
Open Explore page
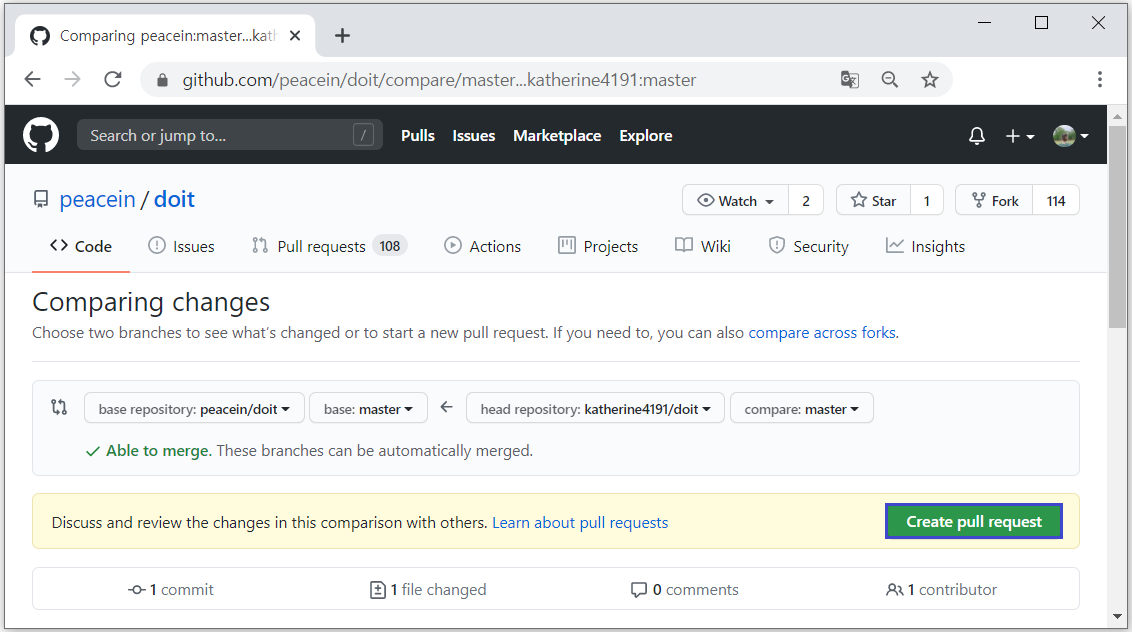point(645,136)
